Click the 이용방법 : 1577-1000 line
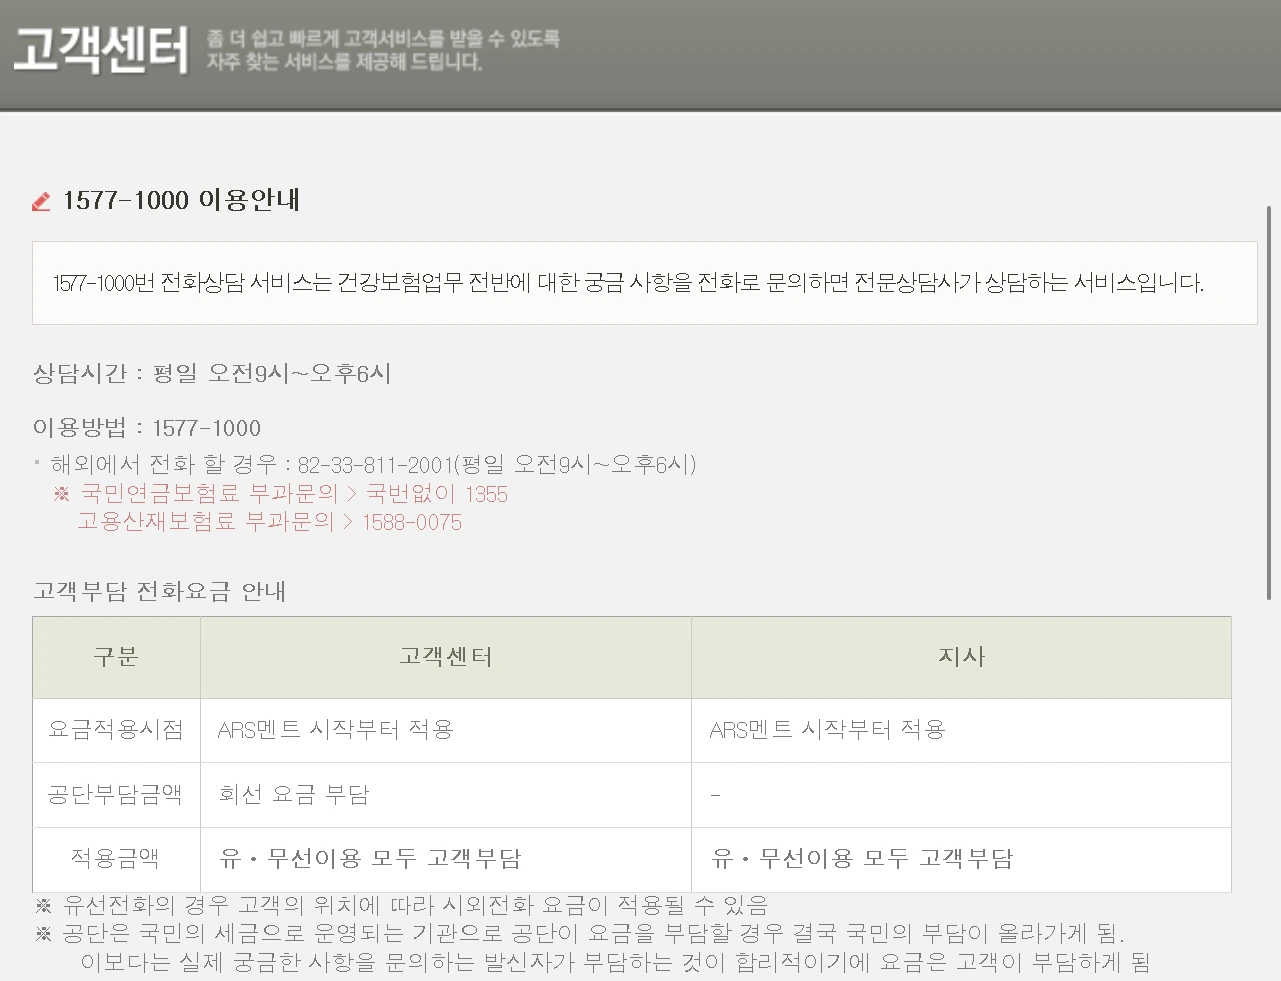 pyautogui.click(x=147, y=428)
